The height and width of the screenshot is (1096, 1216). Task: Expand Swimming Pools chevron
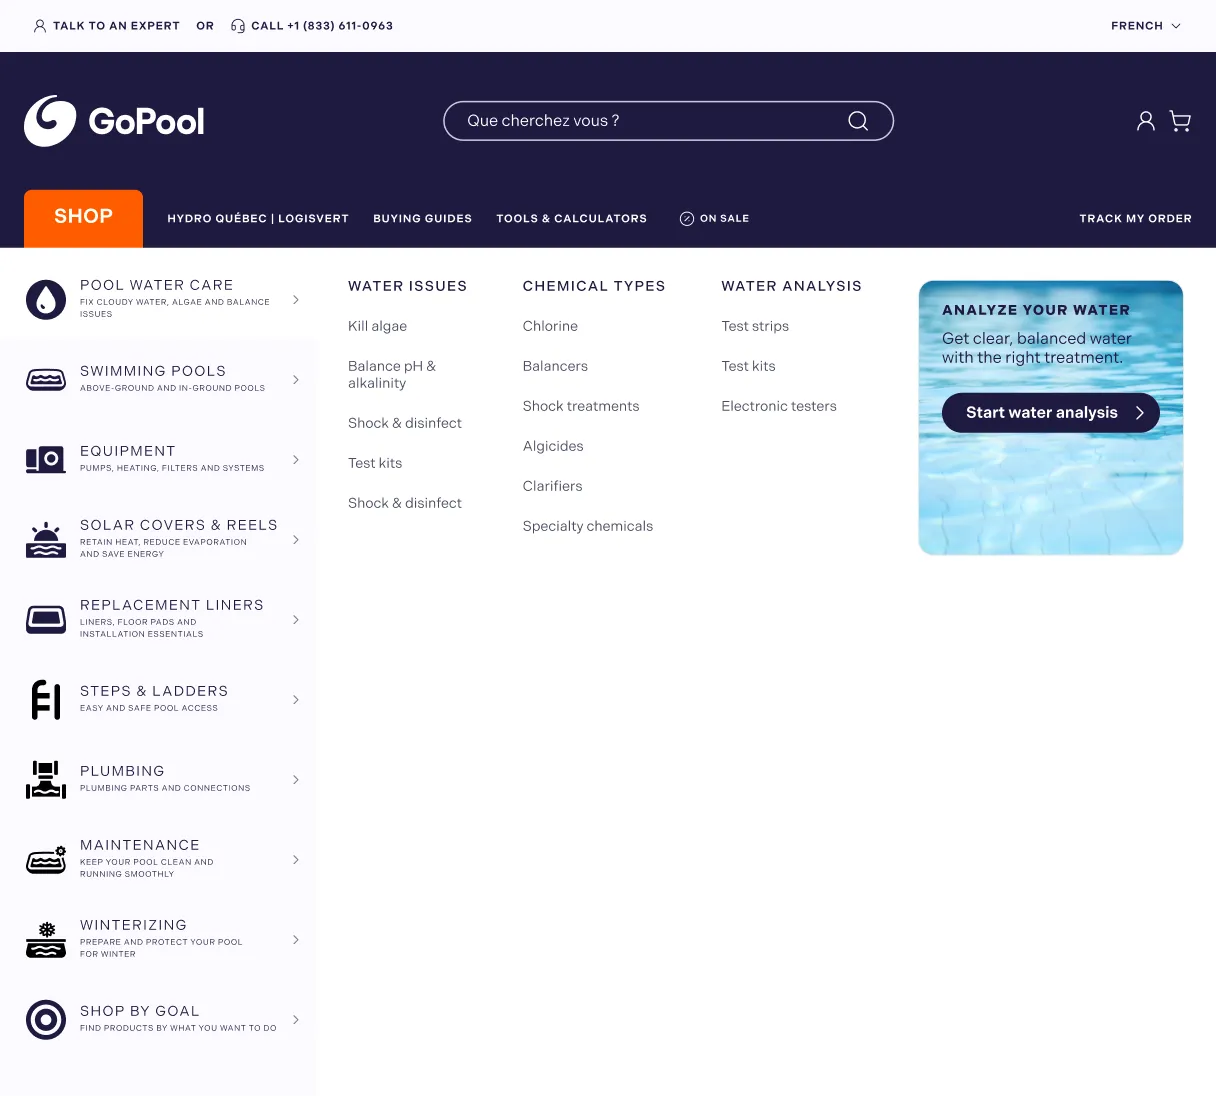(x=296, y=380)
